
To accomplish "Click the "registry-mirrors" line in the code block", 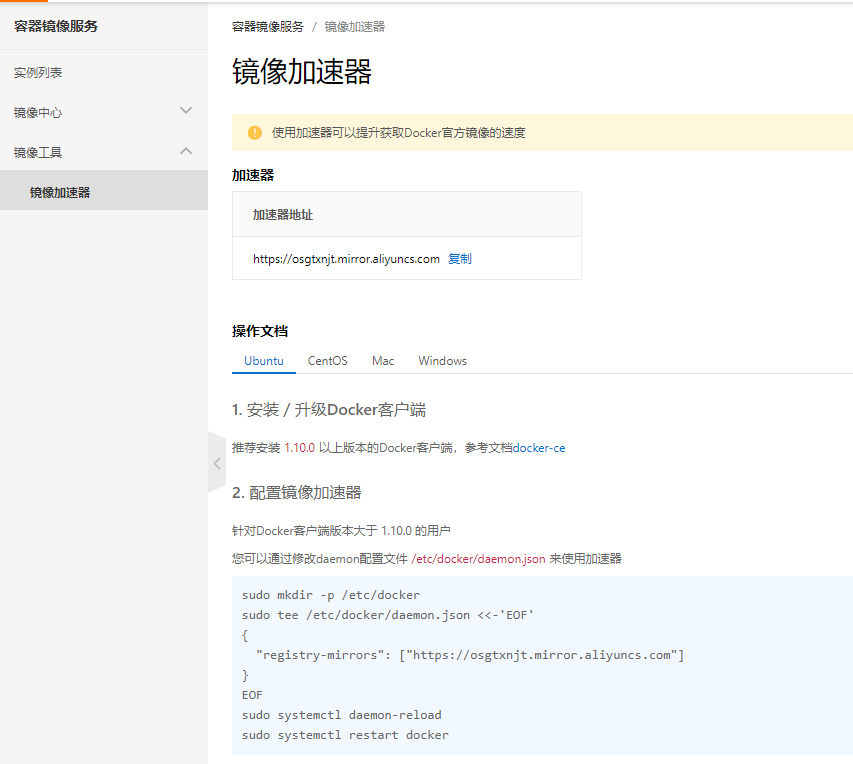I will (470, 655).
